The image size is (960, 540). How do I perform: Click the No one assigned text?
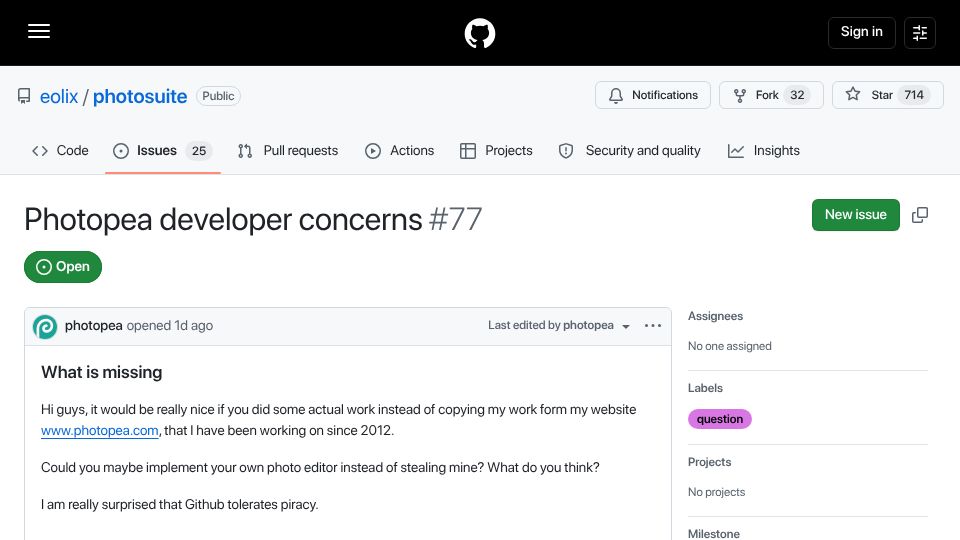(730, 347)
